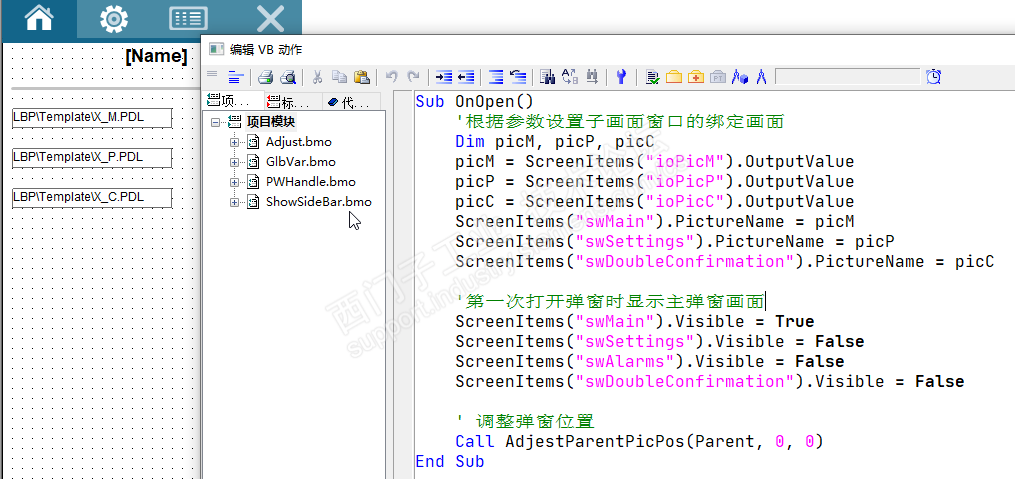Click the Print icon in toolbar
Viewport: 1015px width, 479px height.
point(266,76)
